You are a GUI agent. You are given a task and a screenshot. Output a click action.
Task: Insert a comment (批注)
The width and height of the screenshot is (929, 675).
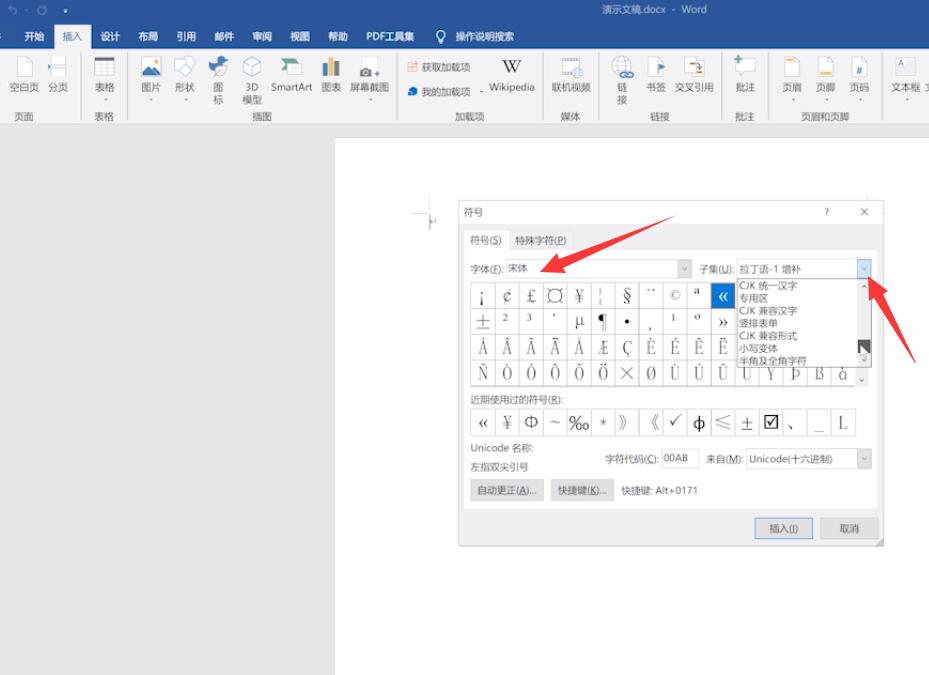(x=745, y=75)
